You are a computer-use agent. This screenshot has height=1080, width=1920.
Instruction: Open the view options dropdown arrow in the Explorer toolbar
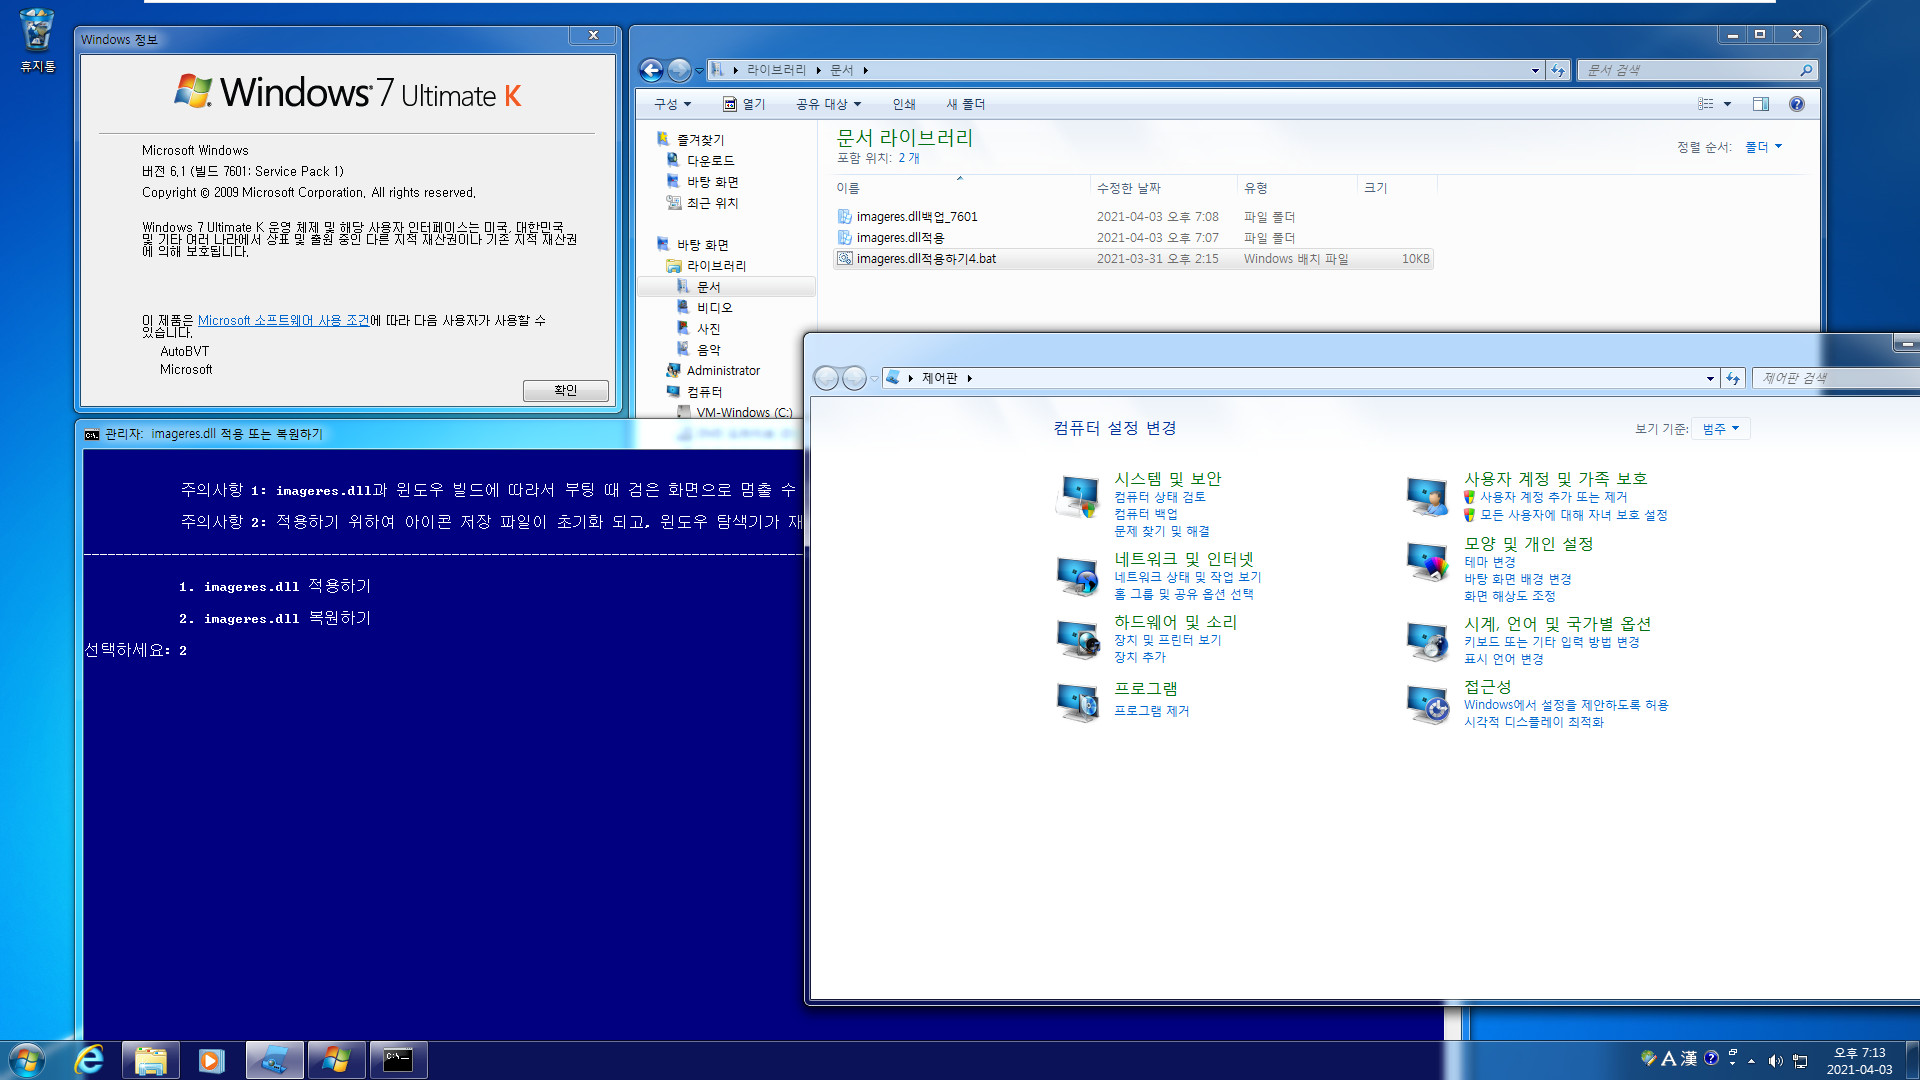point(1727,104)
